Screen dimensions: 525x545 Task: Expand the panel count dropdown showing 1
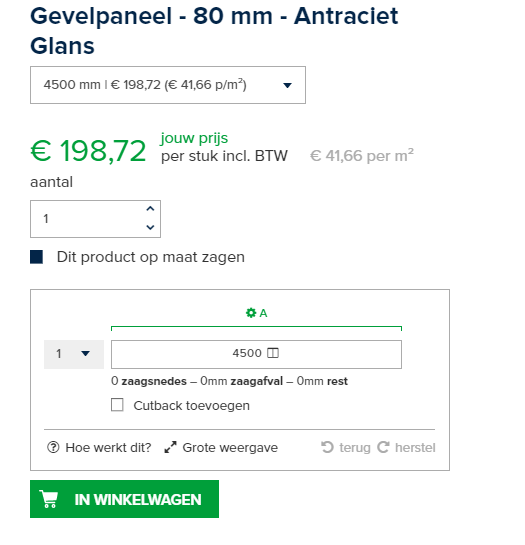tap(74, 354)
